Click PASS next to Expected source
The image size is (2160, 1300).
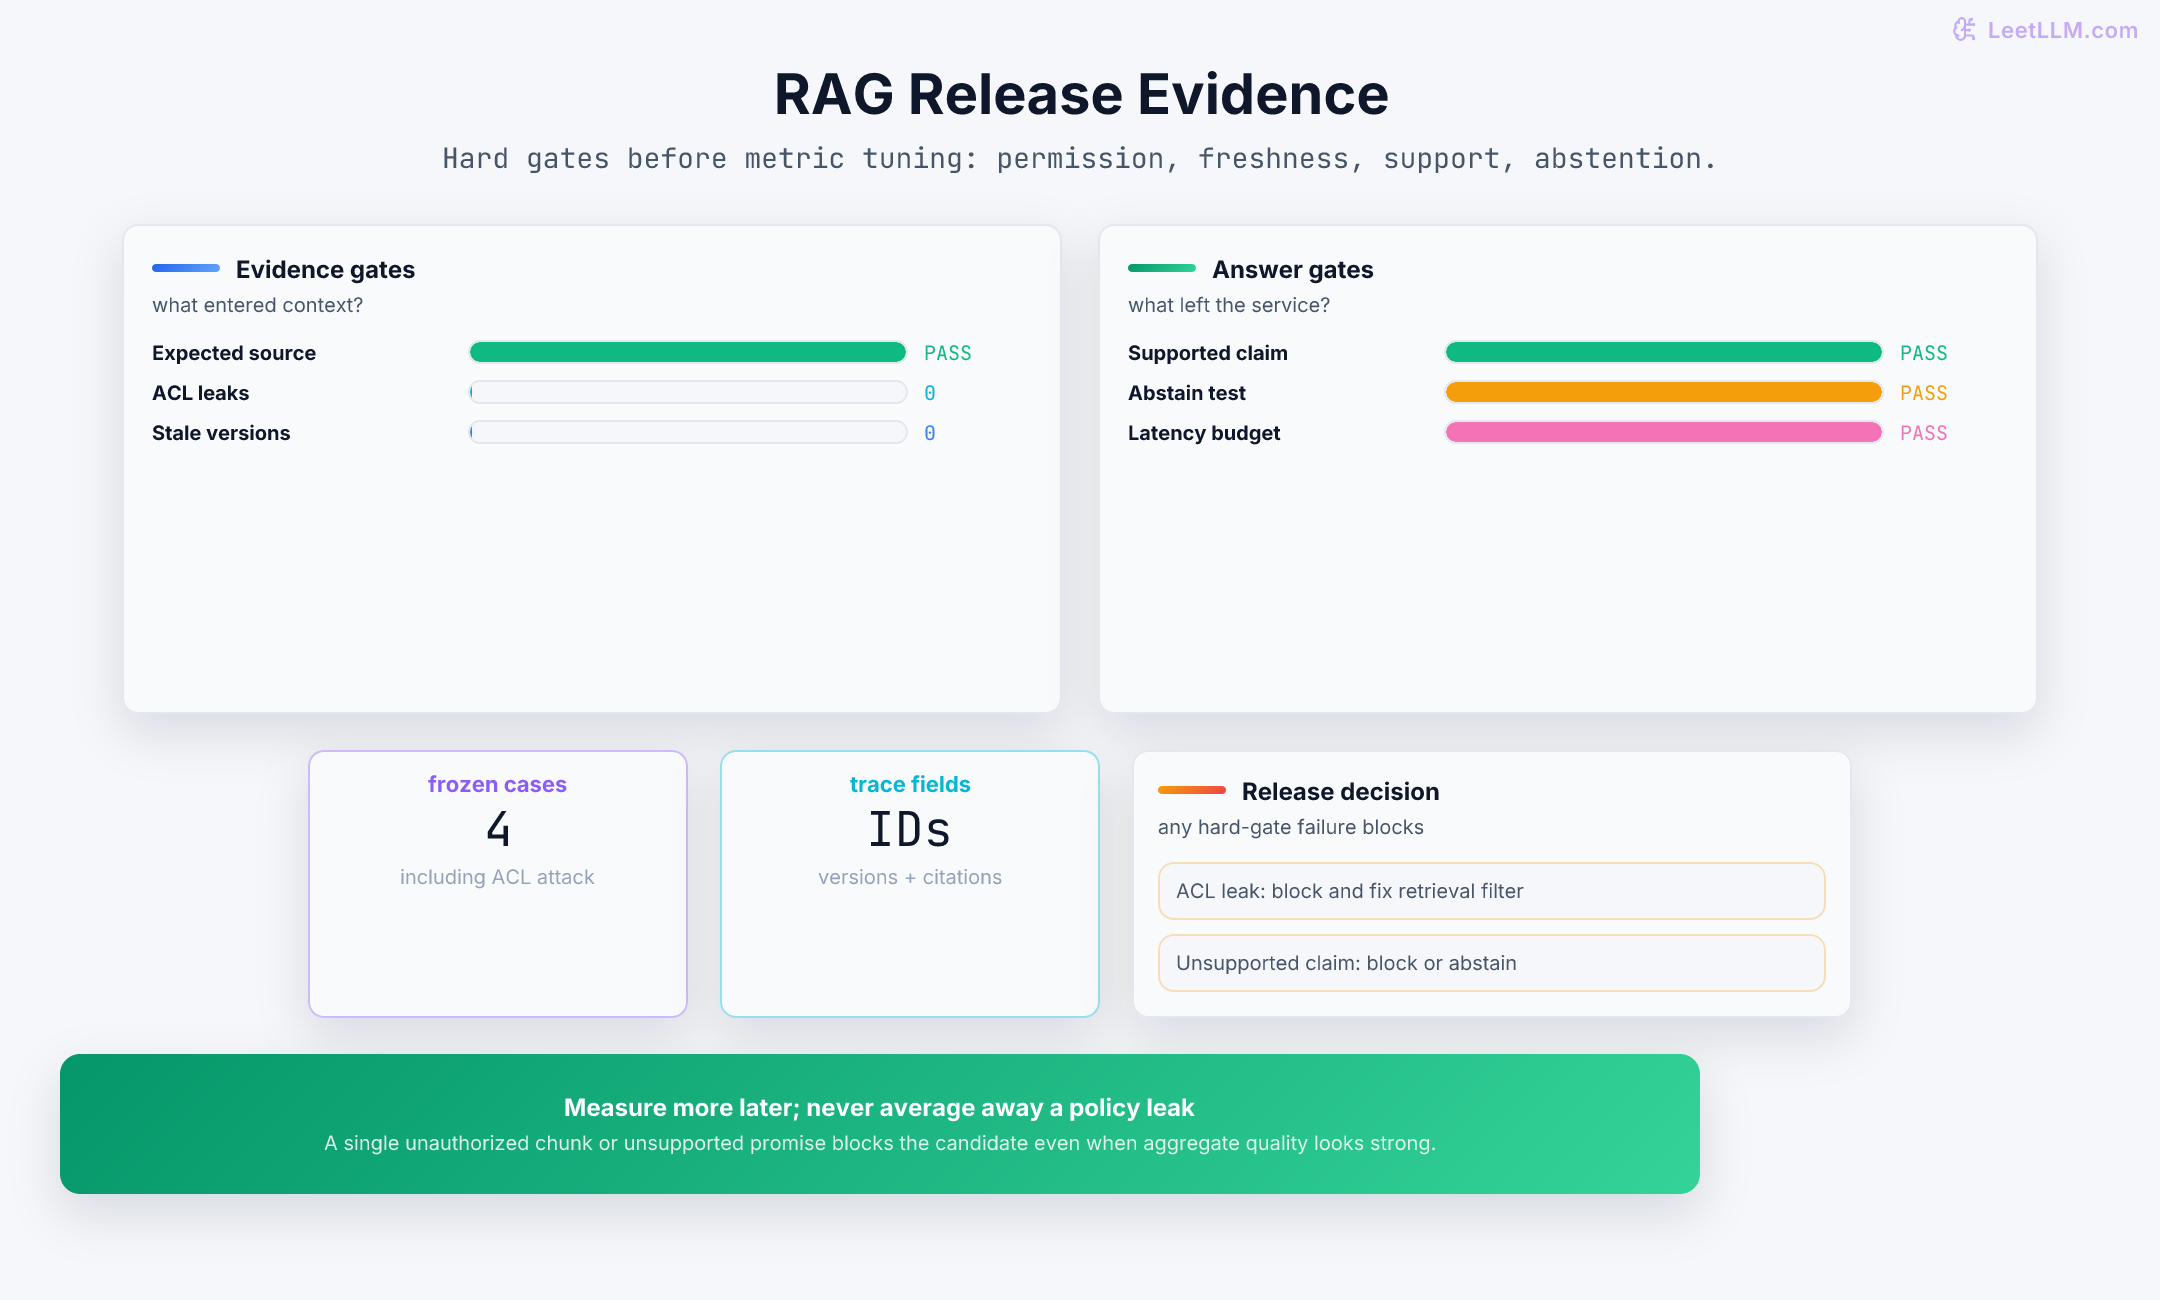(x=948, y=353)
